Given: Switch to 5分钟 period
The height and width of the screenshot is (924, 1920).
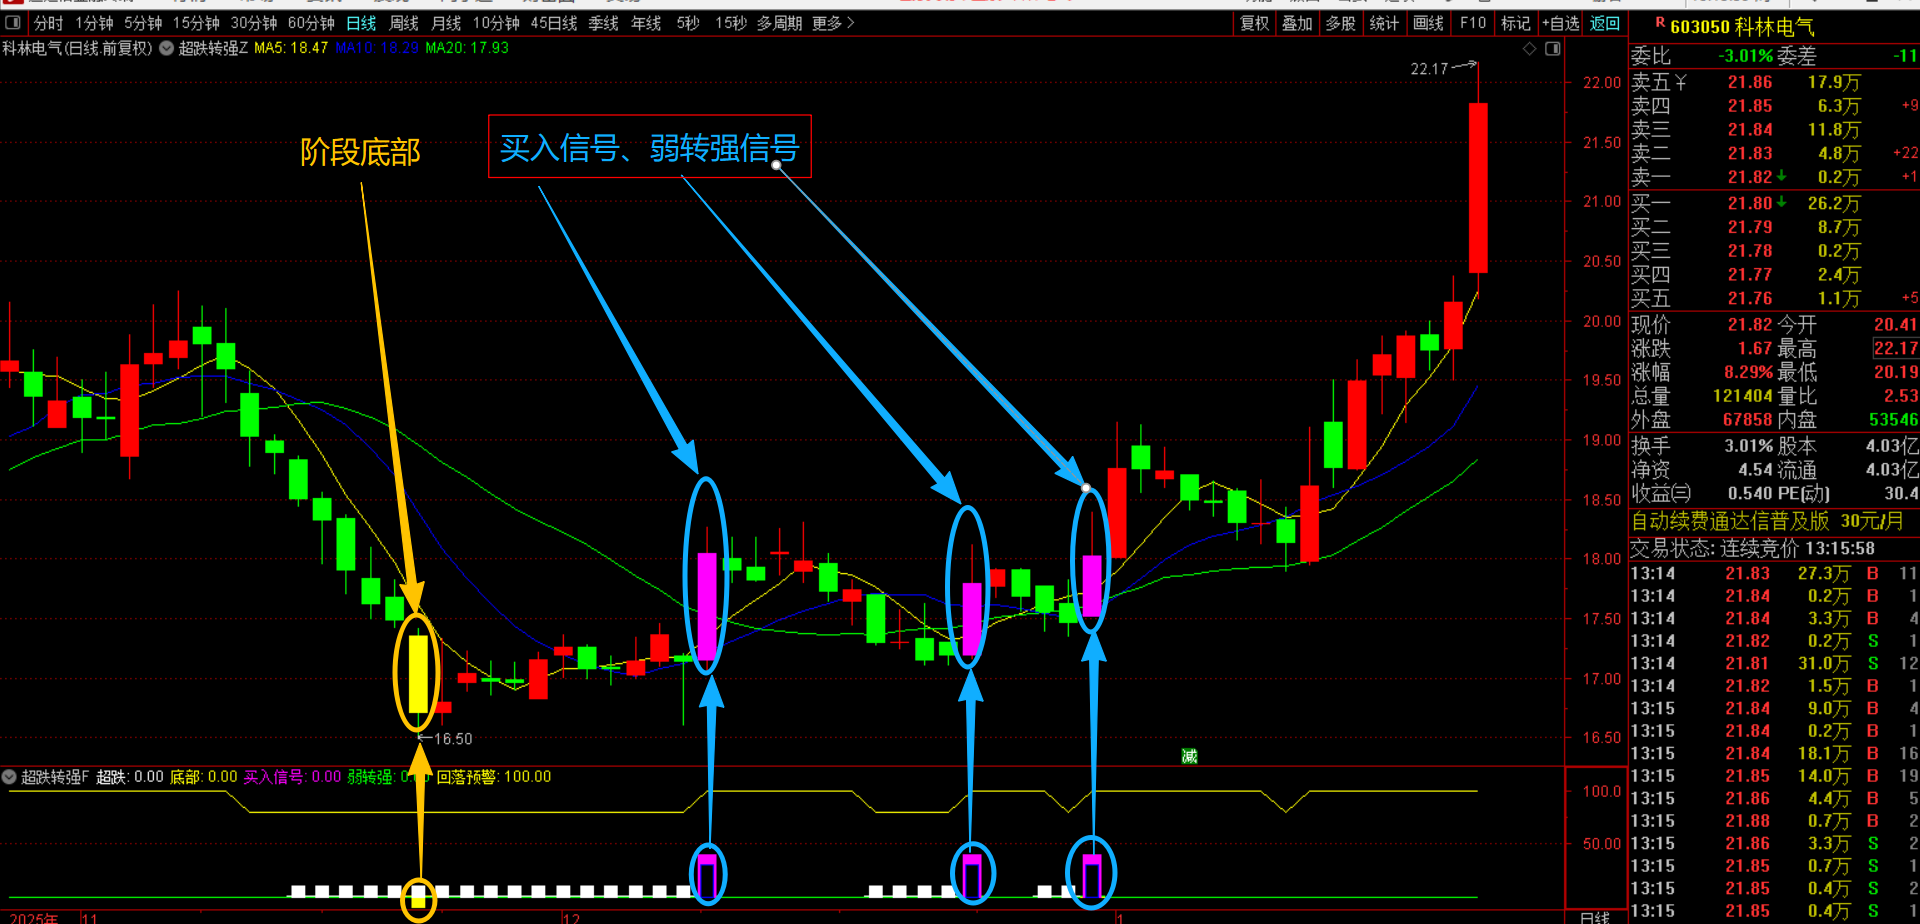Looking at the screenshot, I should tap(143, 23).
